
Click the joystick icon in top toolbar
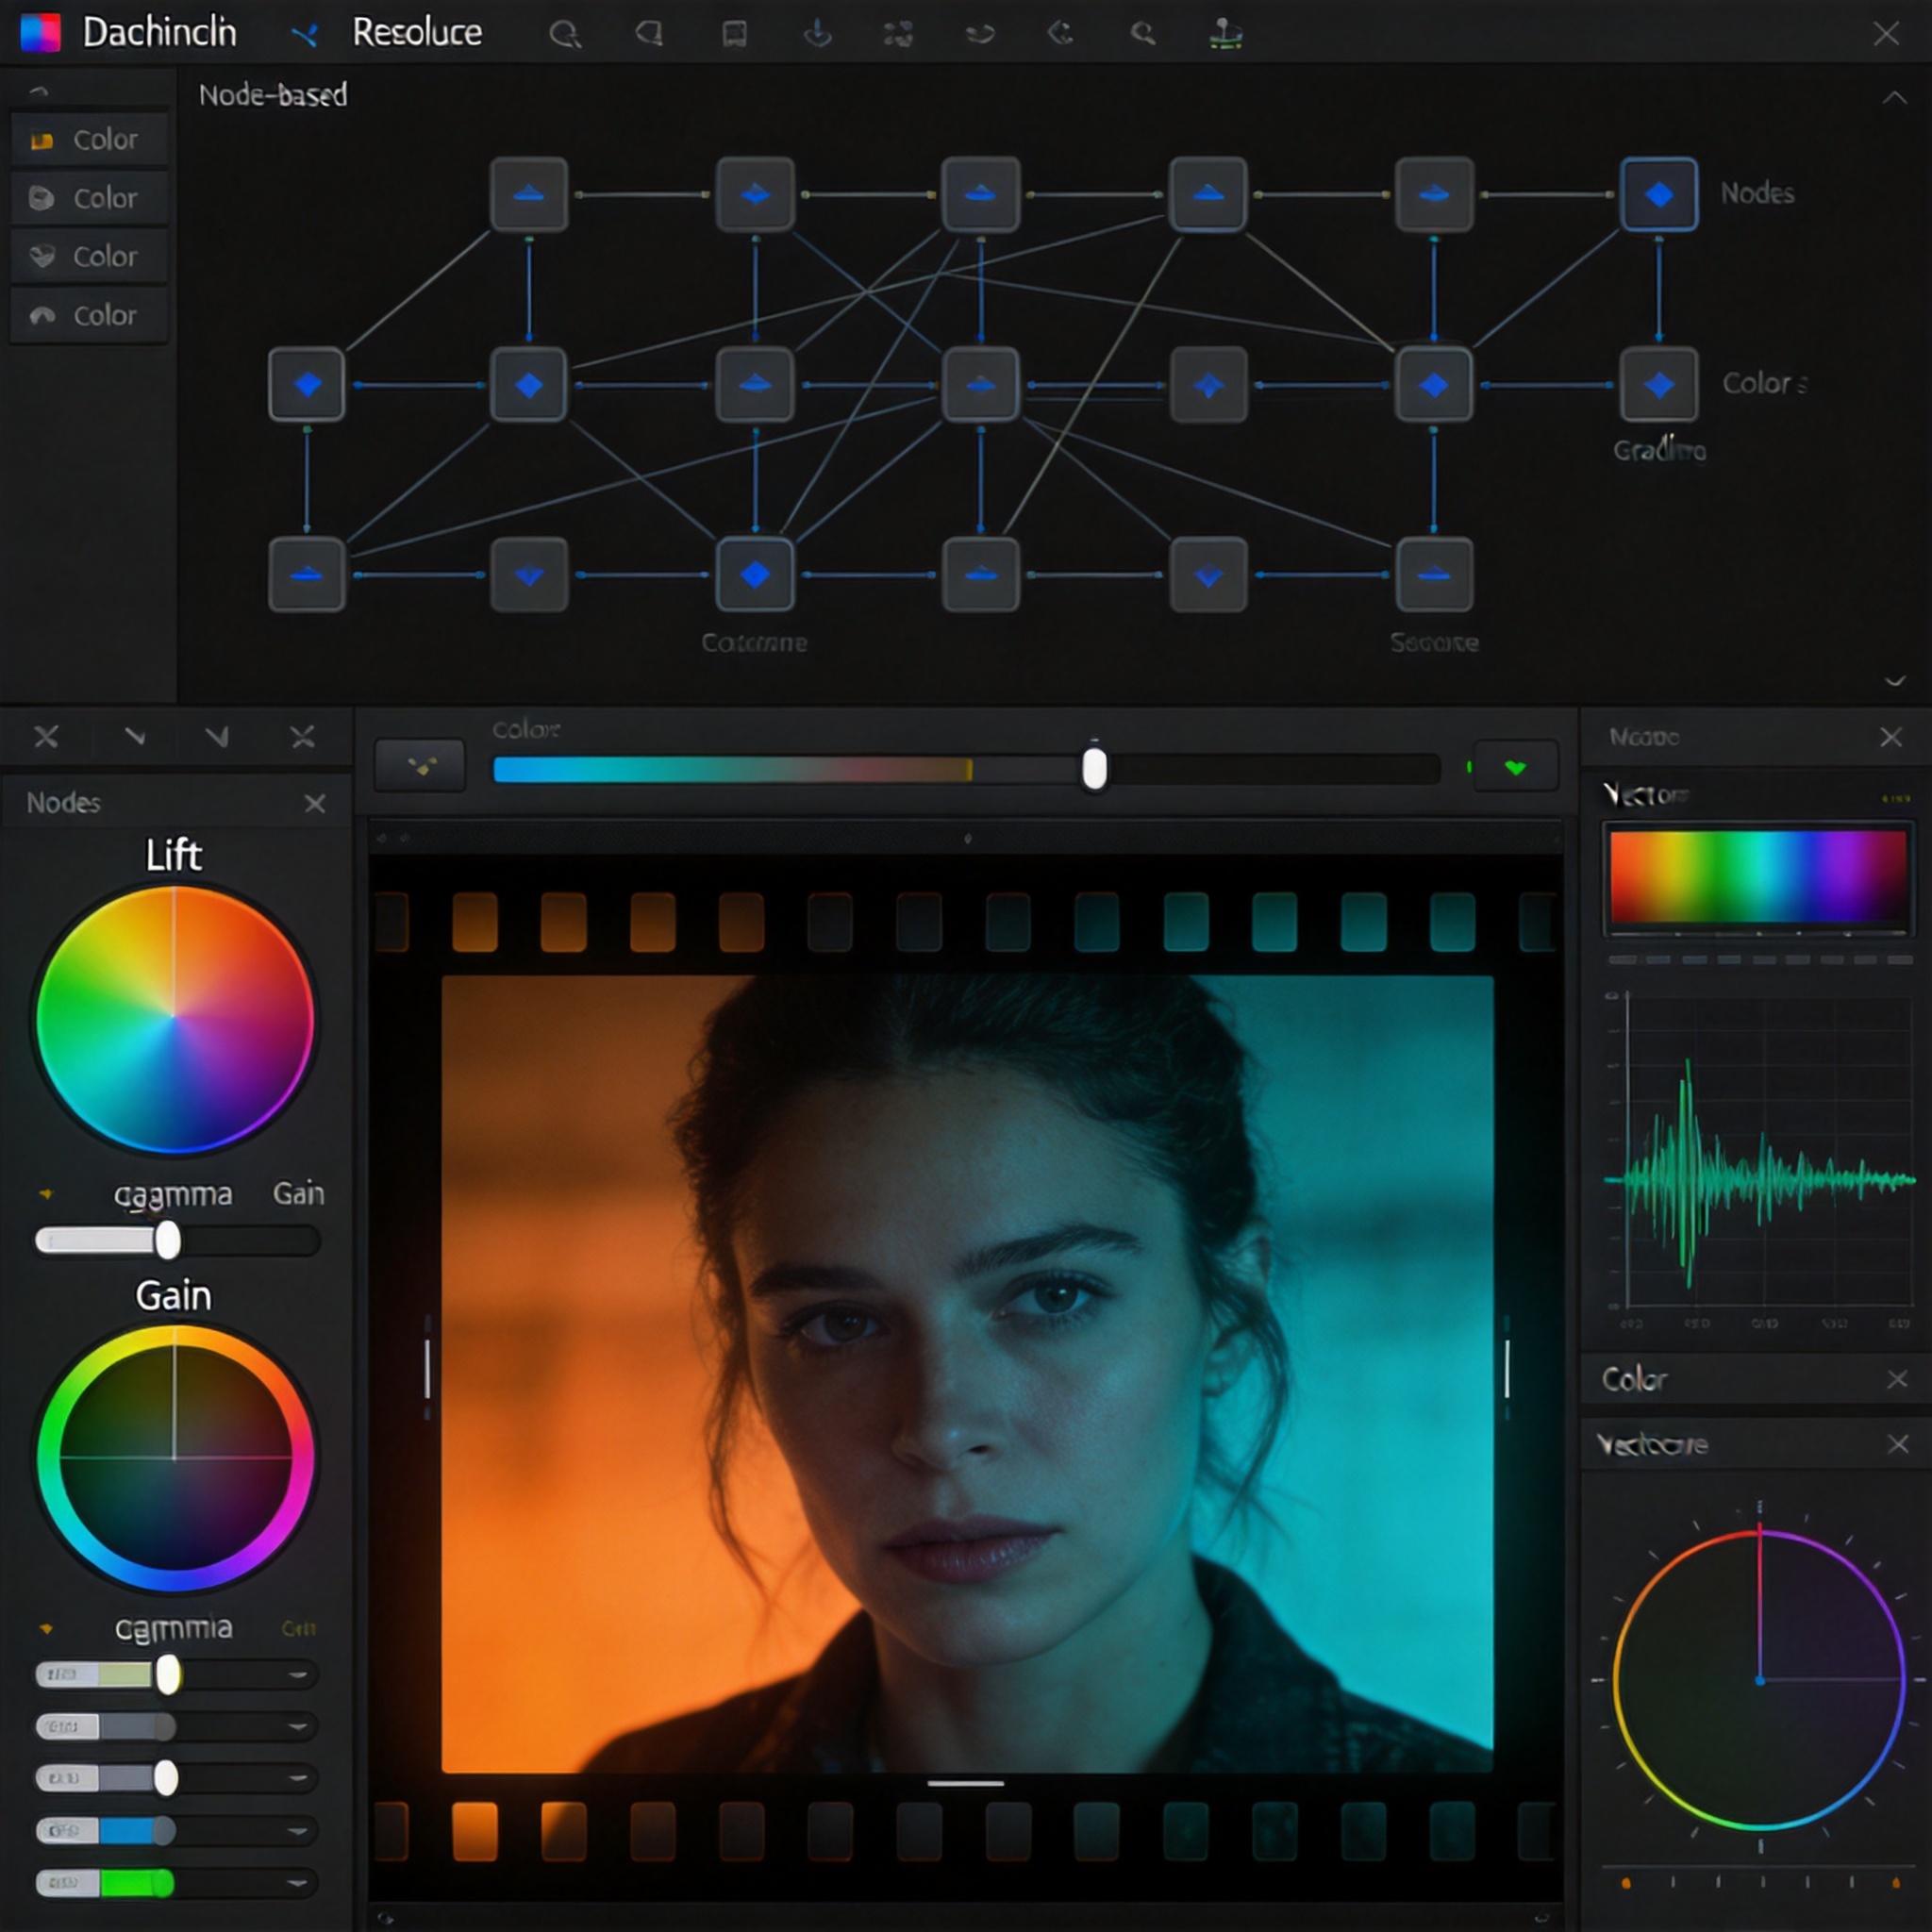tap(1225, 33)
